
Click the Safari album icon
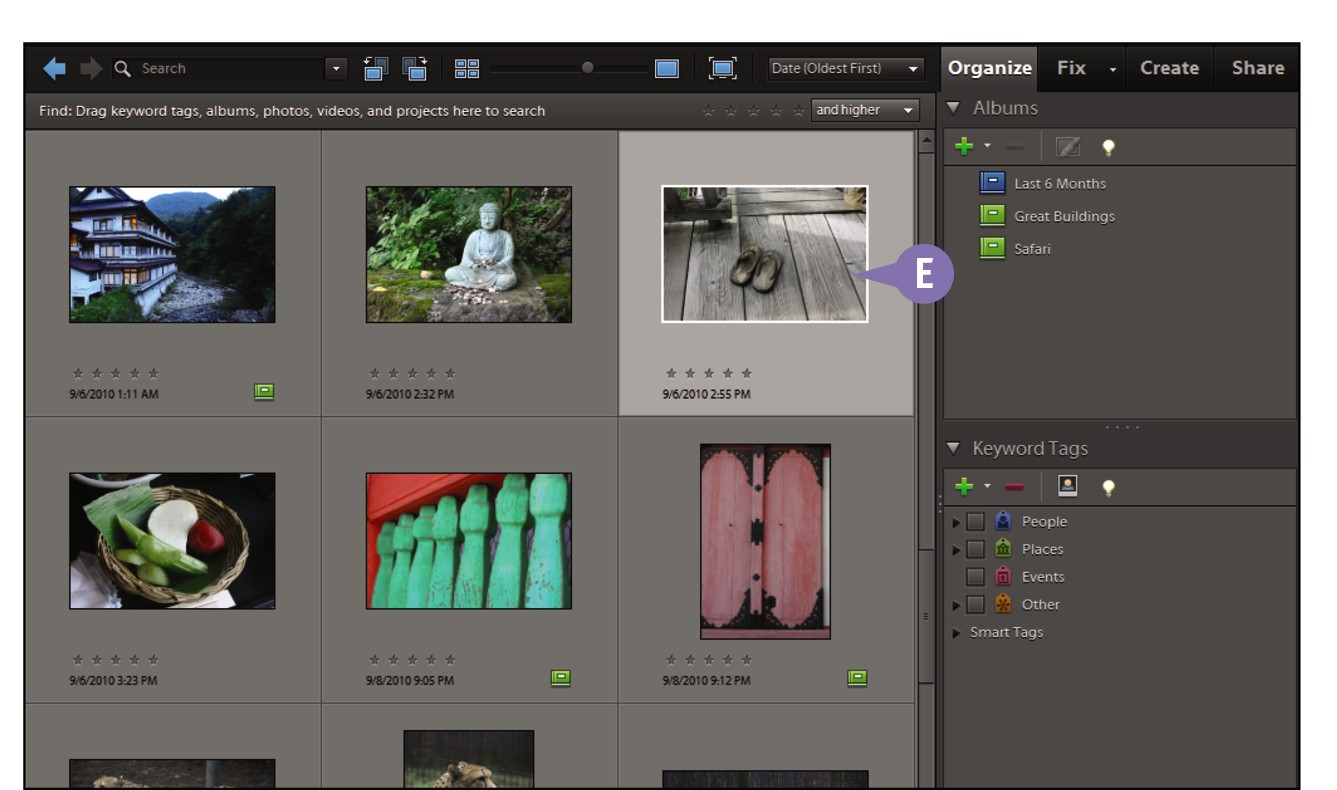(992, 248)
